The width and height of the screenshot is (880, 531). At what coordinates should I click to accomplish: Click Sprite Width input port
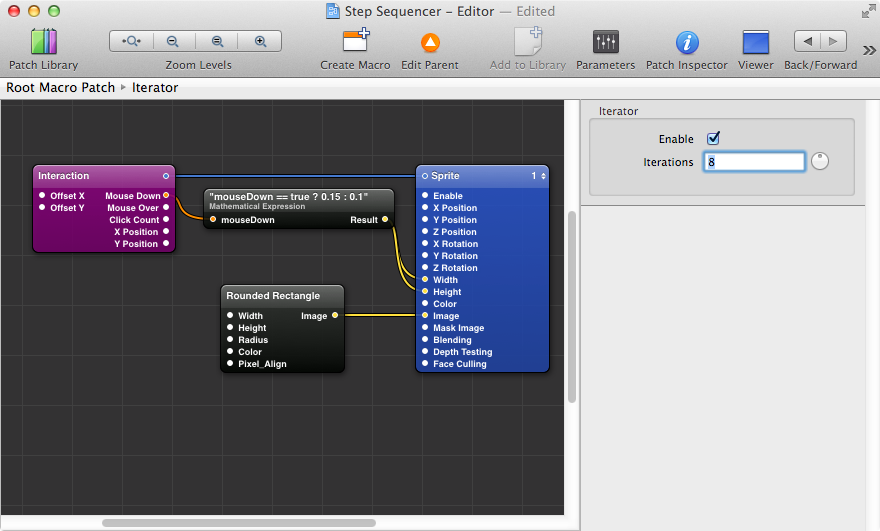(x=425, y=280)
